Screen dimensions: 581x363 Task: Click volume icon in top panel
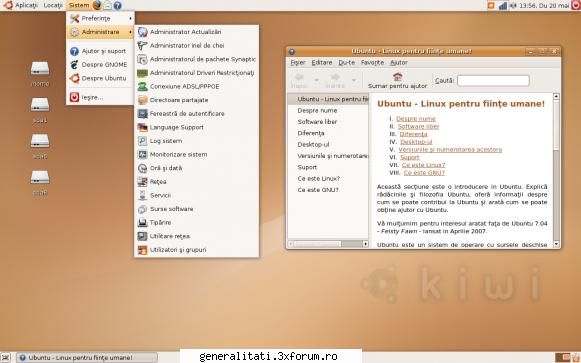[x=513, y=6]
